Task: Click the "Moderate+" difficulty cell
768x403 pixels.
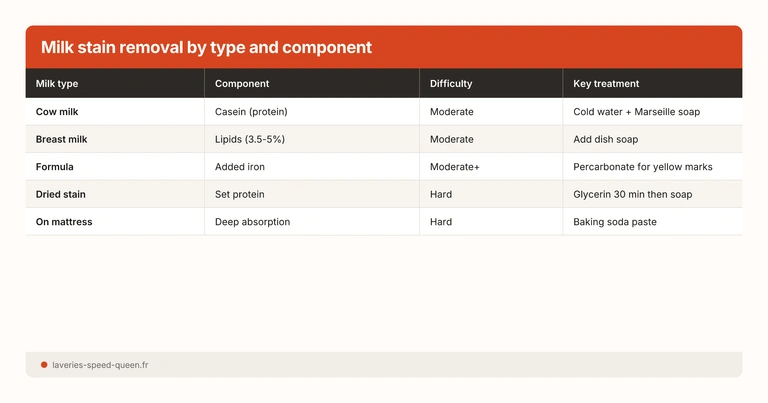Action: (455, 167)
